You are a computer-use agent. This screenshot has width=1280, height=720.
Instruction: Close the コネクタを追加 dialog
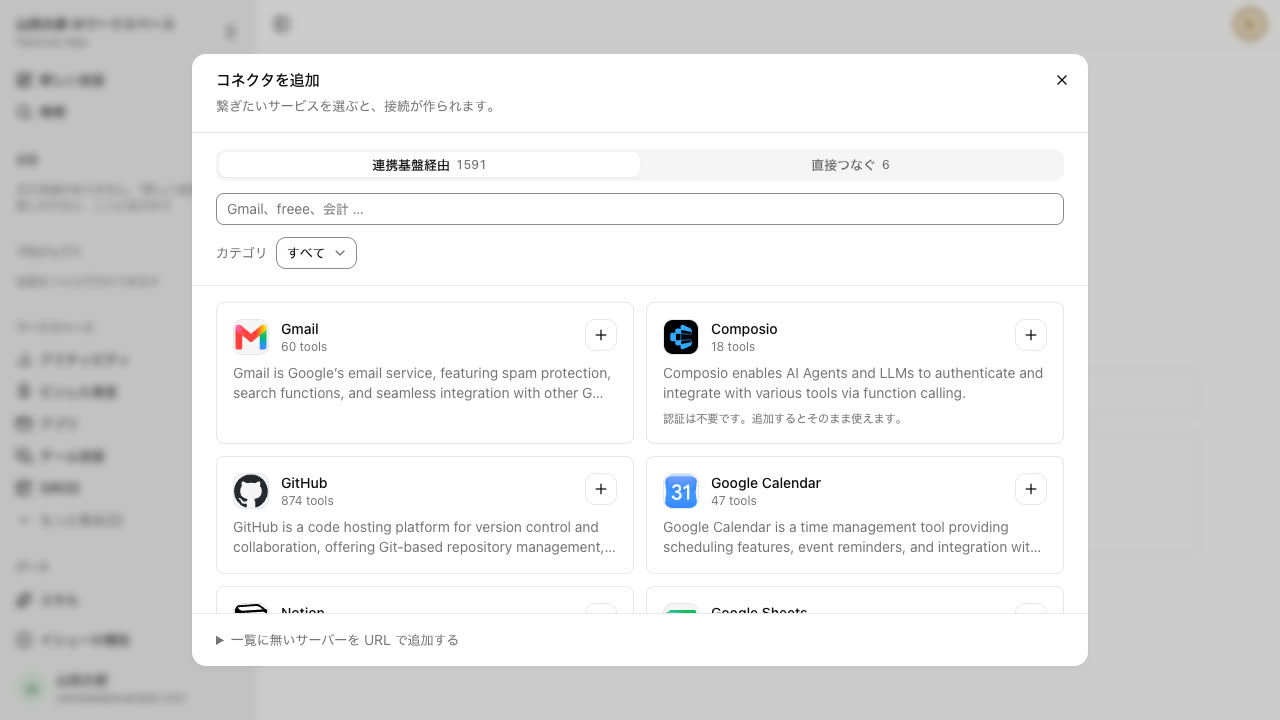1062,80
